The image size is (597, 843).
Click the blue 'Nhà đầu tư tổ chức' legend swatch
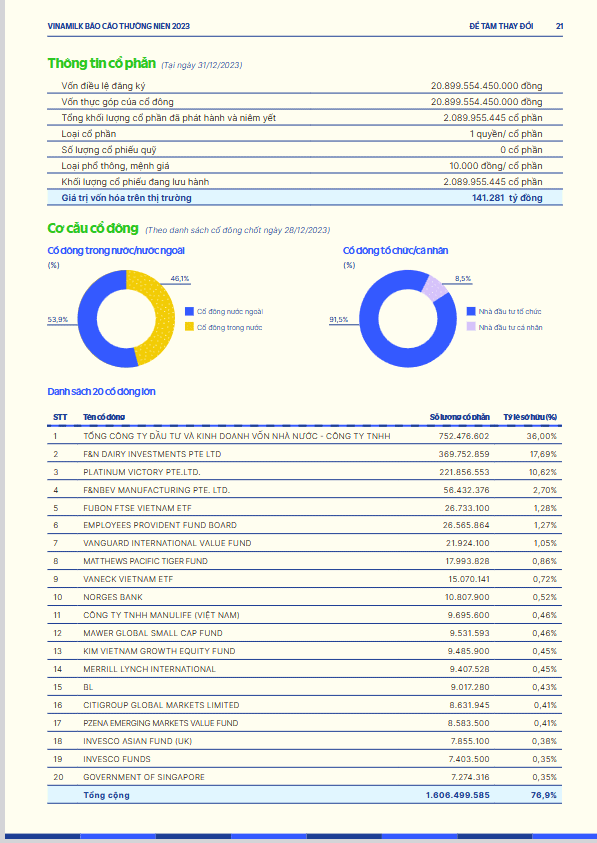pyautogui.click(x=471, y=311)
